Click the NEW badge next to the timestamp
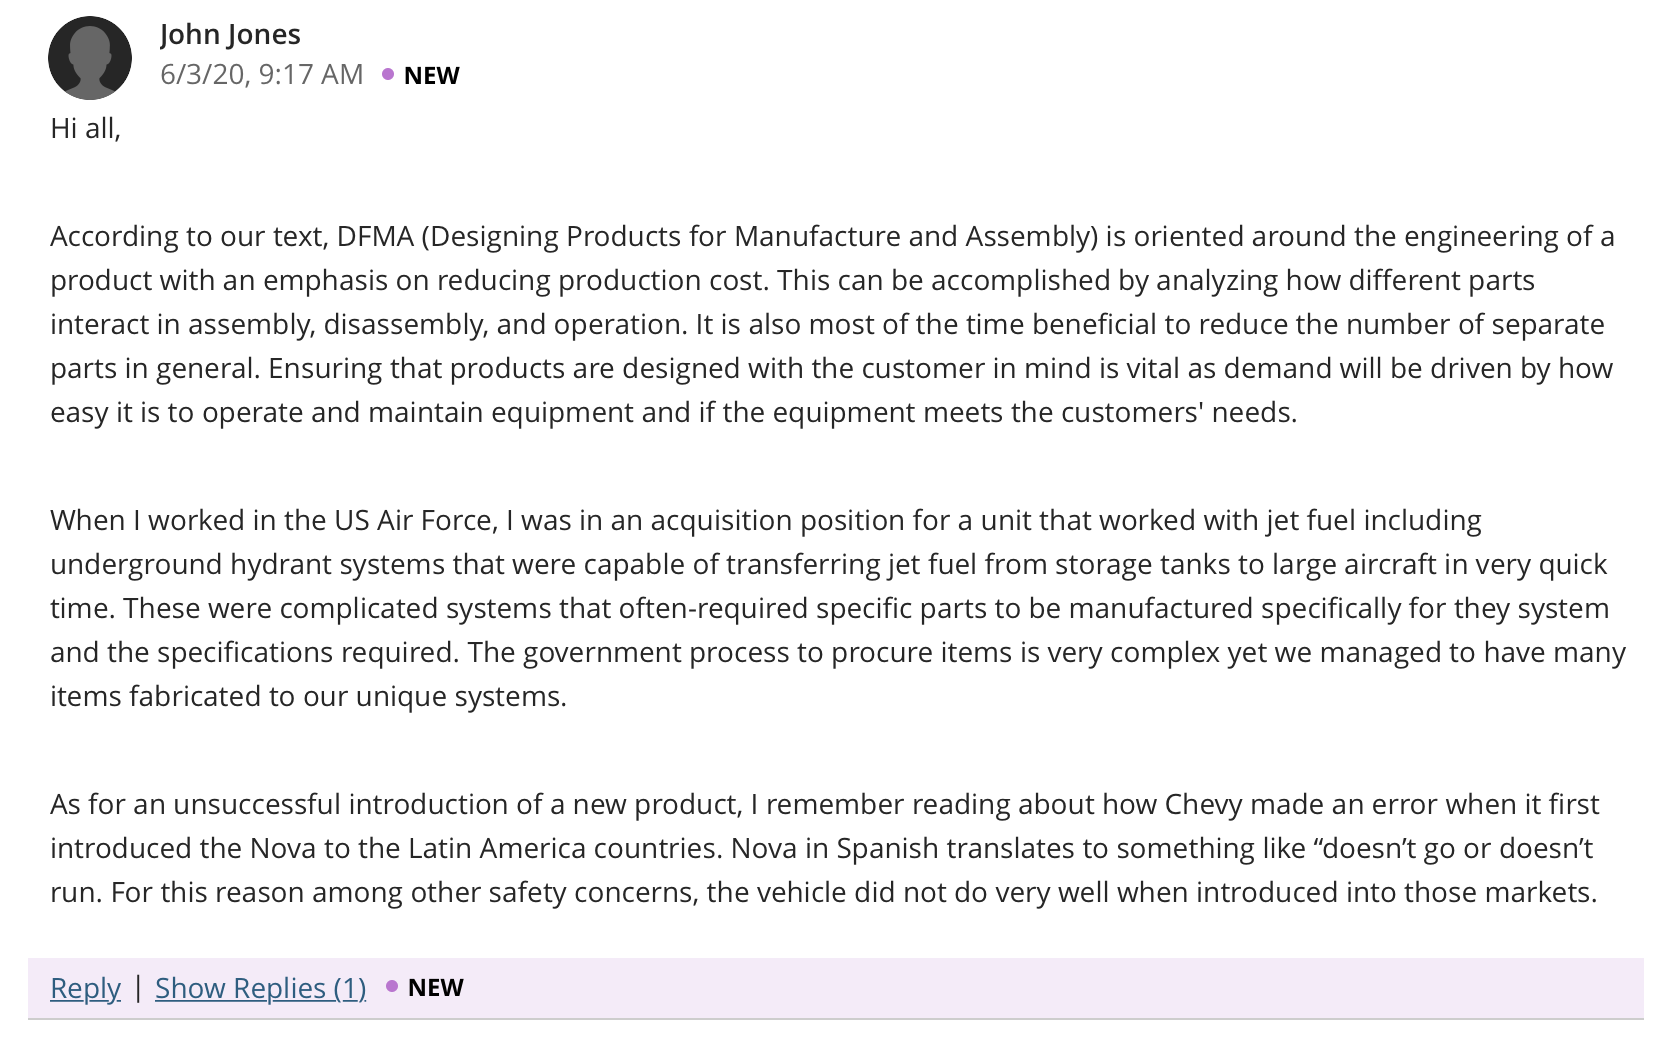This screenshot has width=1672, height=1040. pyautogui.click(x=432, y=75)
